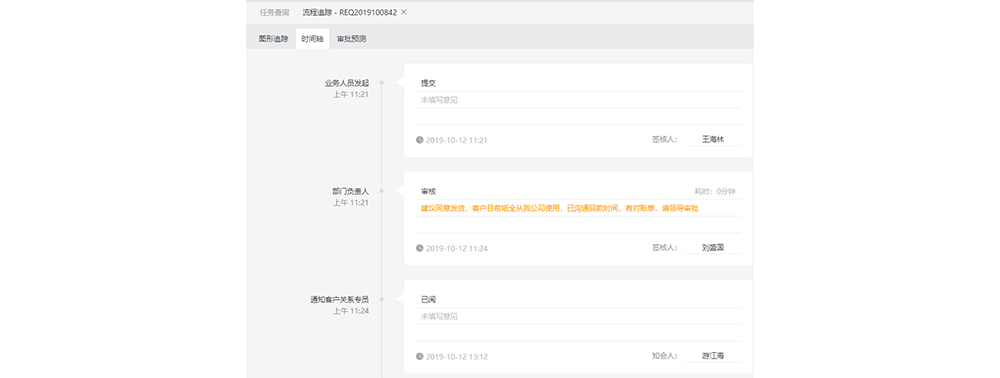This screenshot has width=1000, height=378.
Task: Click the signer name 王海林
Action: click(713, 139)
